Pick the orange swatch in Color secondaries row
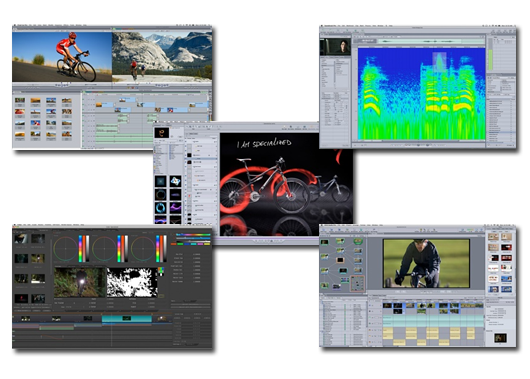The image size is (530, 379). pyautogui.click(x=173, y=243)
